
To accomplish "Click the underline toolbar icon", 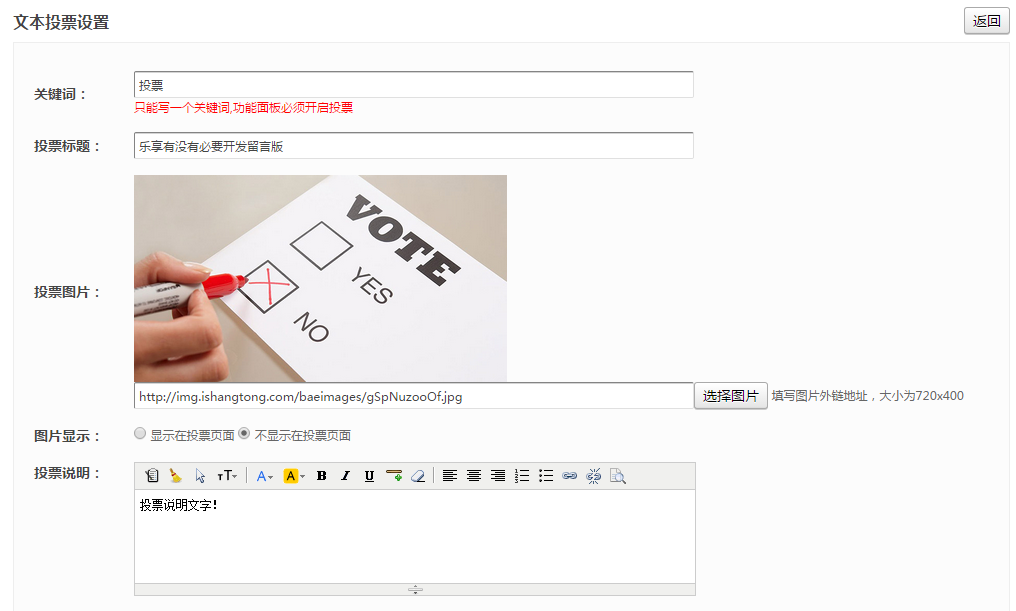I will [x=369, y=476].
